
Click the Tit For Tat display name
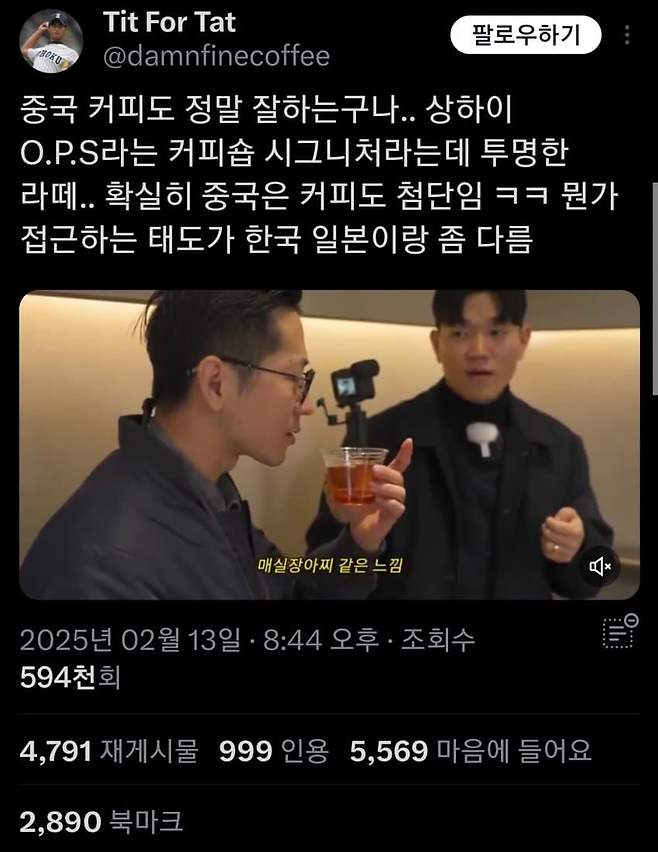point(169,22)
